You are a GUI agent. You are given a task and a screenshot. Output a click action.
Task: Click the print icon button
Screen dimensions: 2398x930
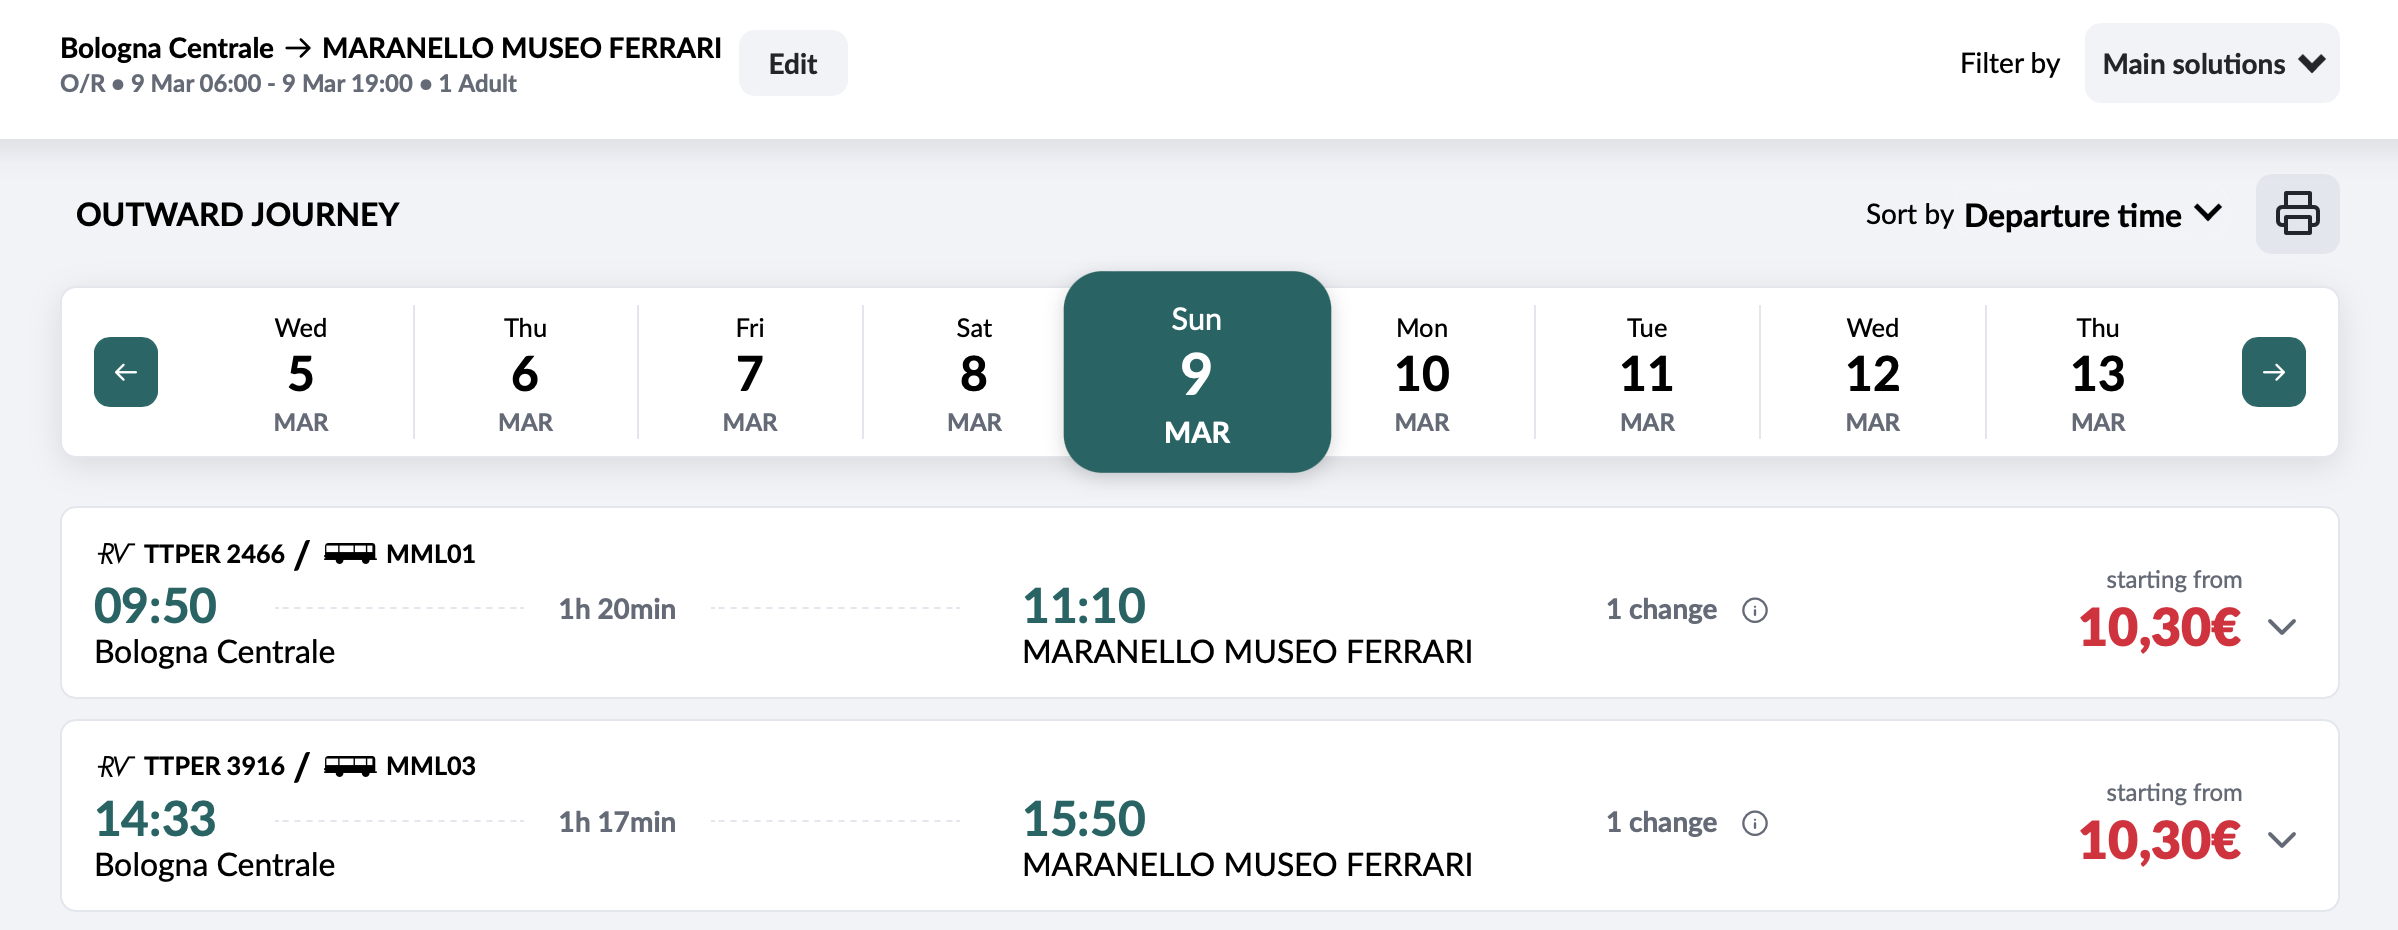[2297, 214]
